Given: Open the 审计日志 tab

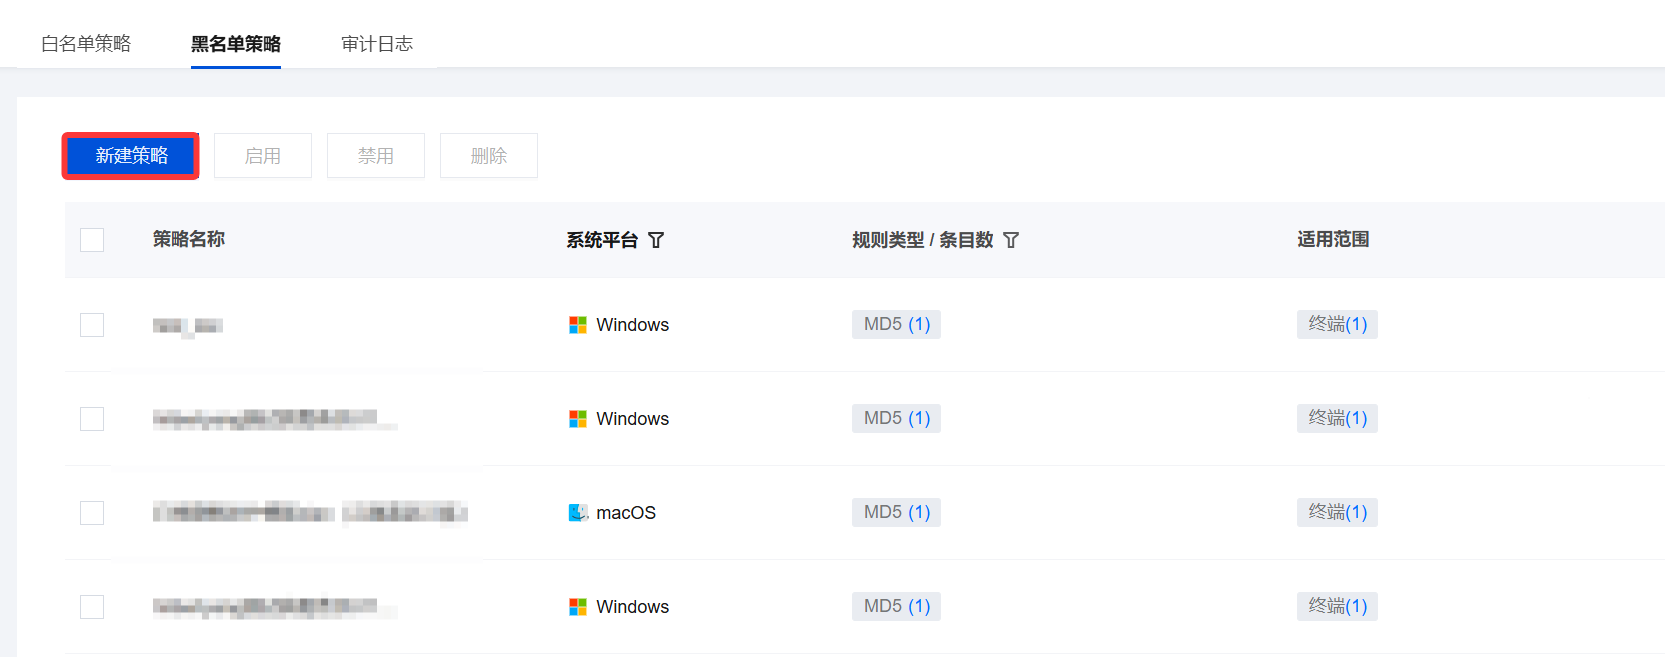Looking at the screenshot, I should [377, 44].
